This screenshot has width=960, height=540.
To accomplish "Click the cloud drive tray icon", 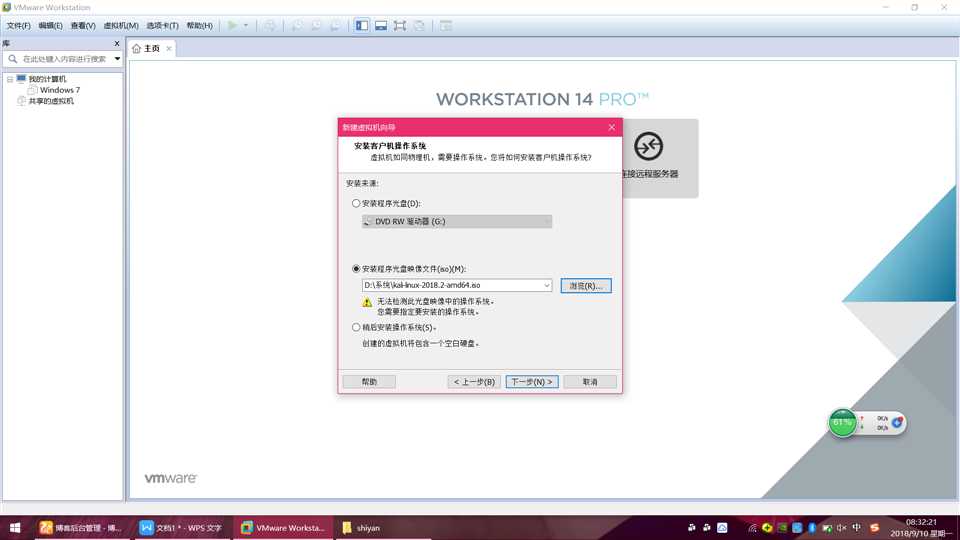I will pyautogui.click(x=722, y=528).
